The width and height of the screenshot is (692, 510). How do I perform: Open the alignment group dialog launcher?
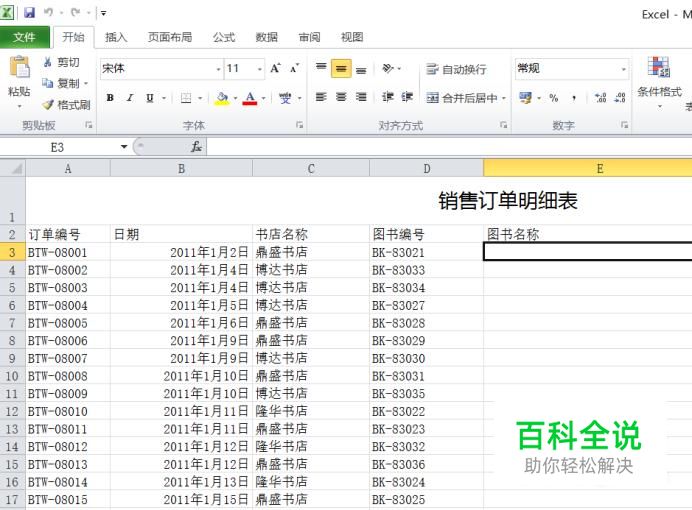point(504,125)
